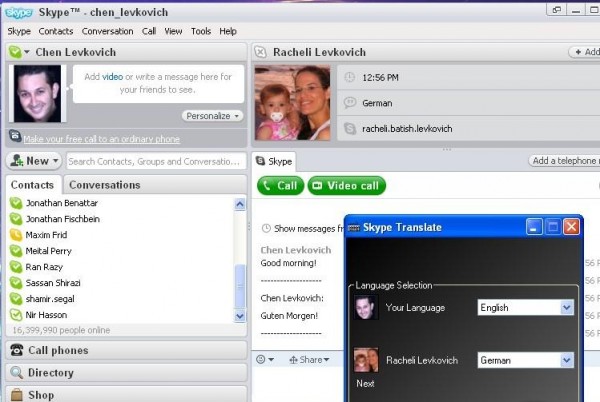This screenshot has height=402, width=600.
Task: Minimize the Skype Translate window
Action: 534,227
